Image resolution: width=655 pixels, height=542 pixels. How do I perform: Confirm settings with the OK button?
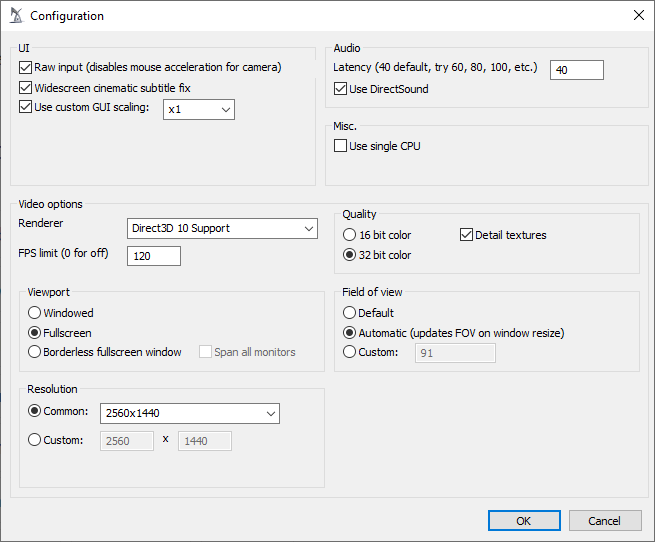tap(524, 521)
